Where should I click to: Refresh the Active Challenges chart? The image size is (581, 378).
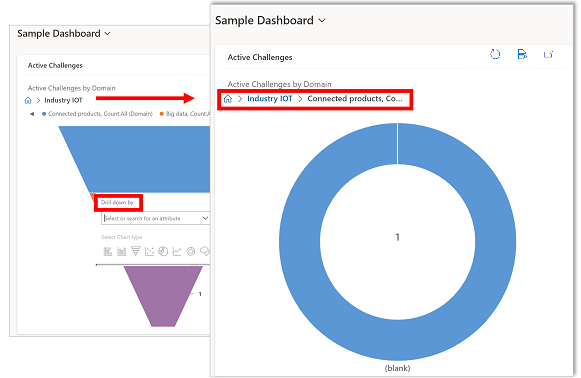tap(495, 54)
